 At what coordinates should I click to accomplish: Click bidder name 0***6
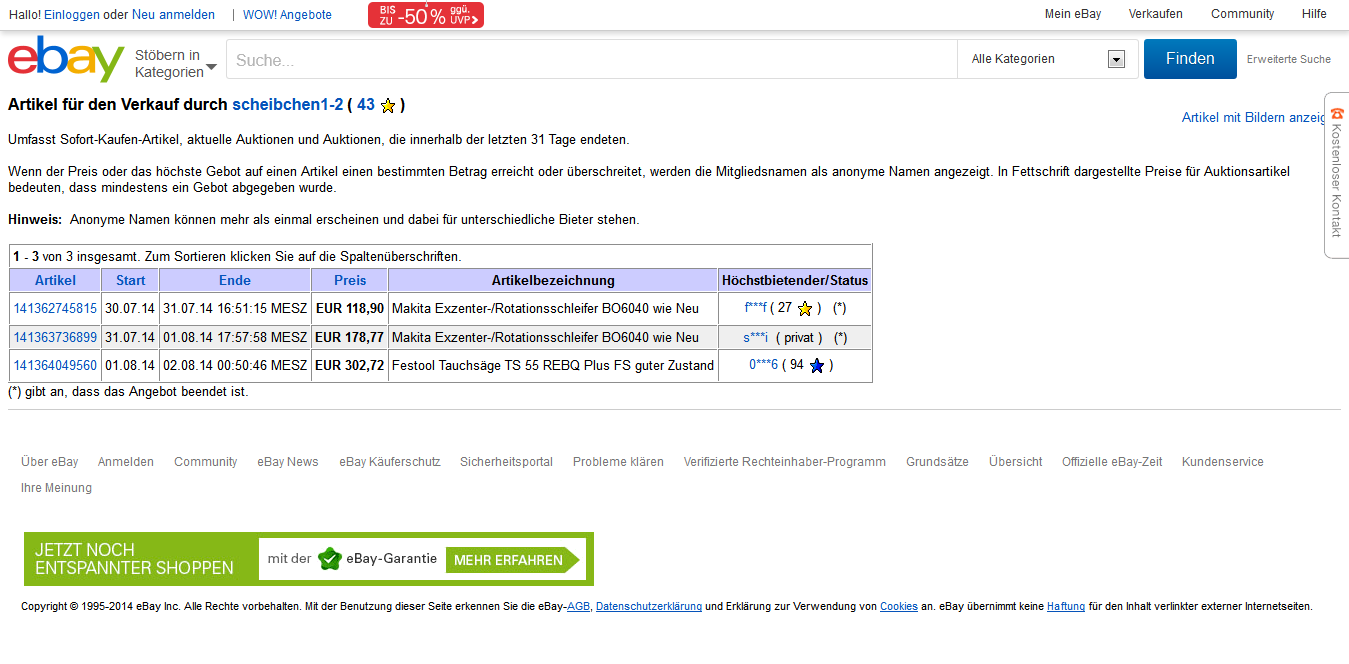click(763, 365)
